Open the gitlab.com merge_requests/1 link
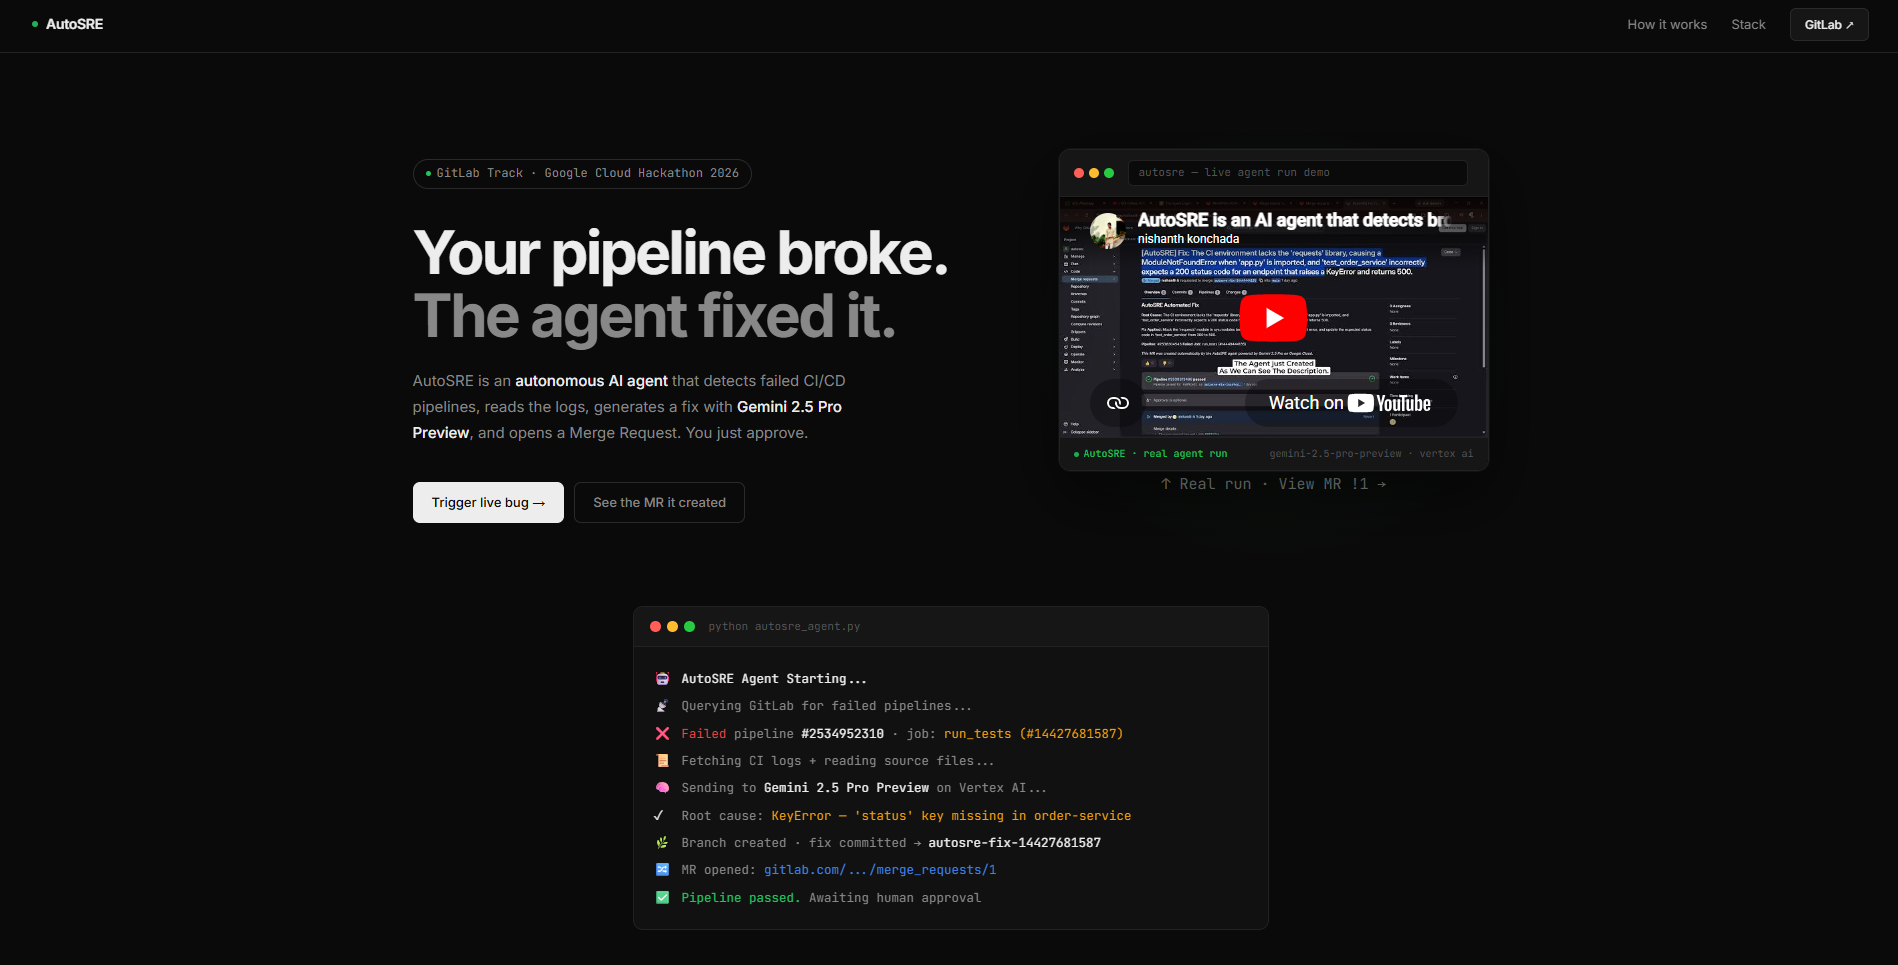1898x965 pixels. (x=880, y=870)
